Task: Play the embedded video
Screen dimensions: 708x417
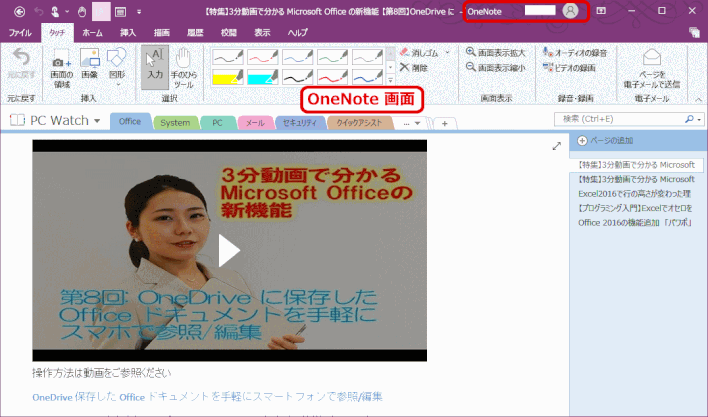Action: 229,250
